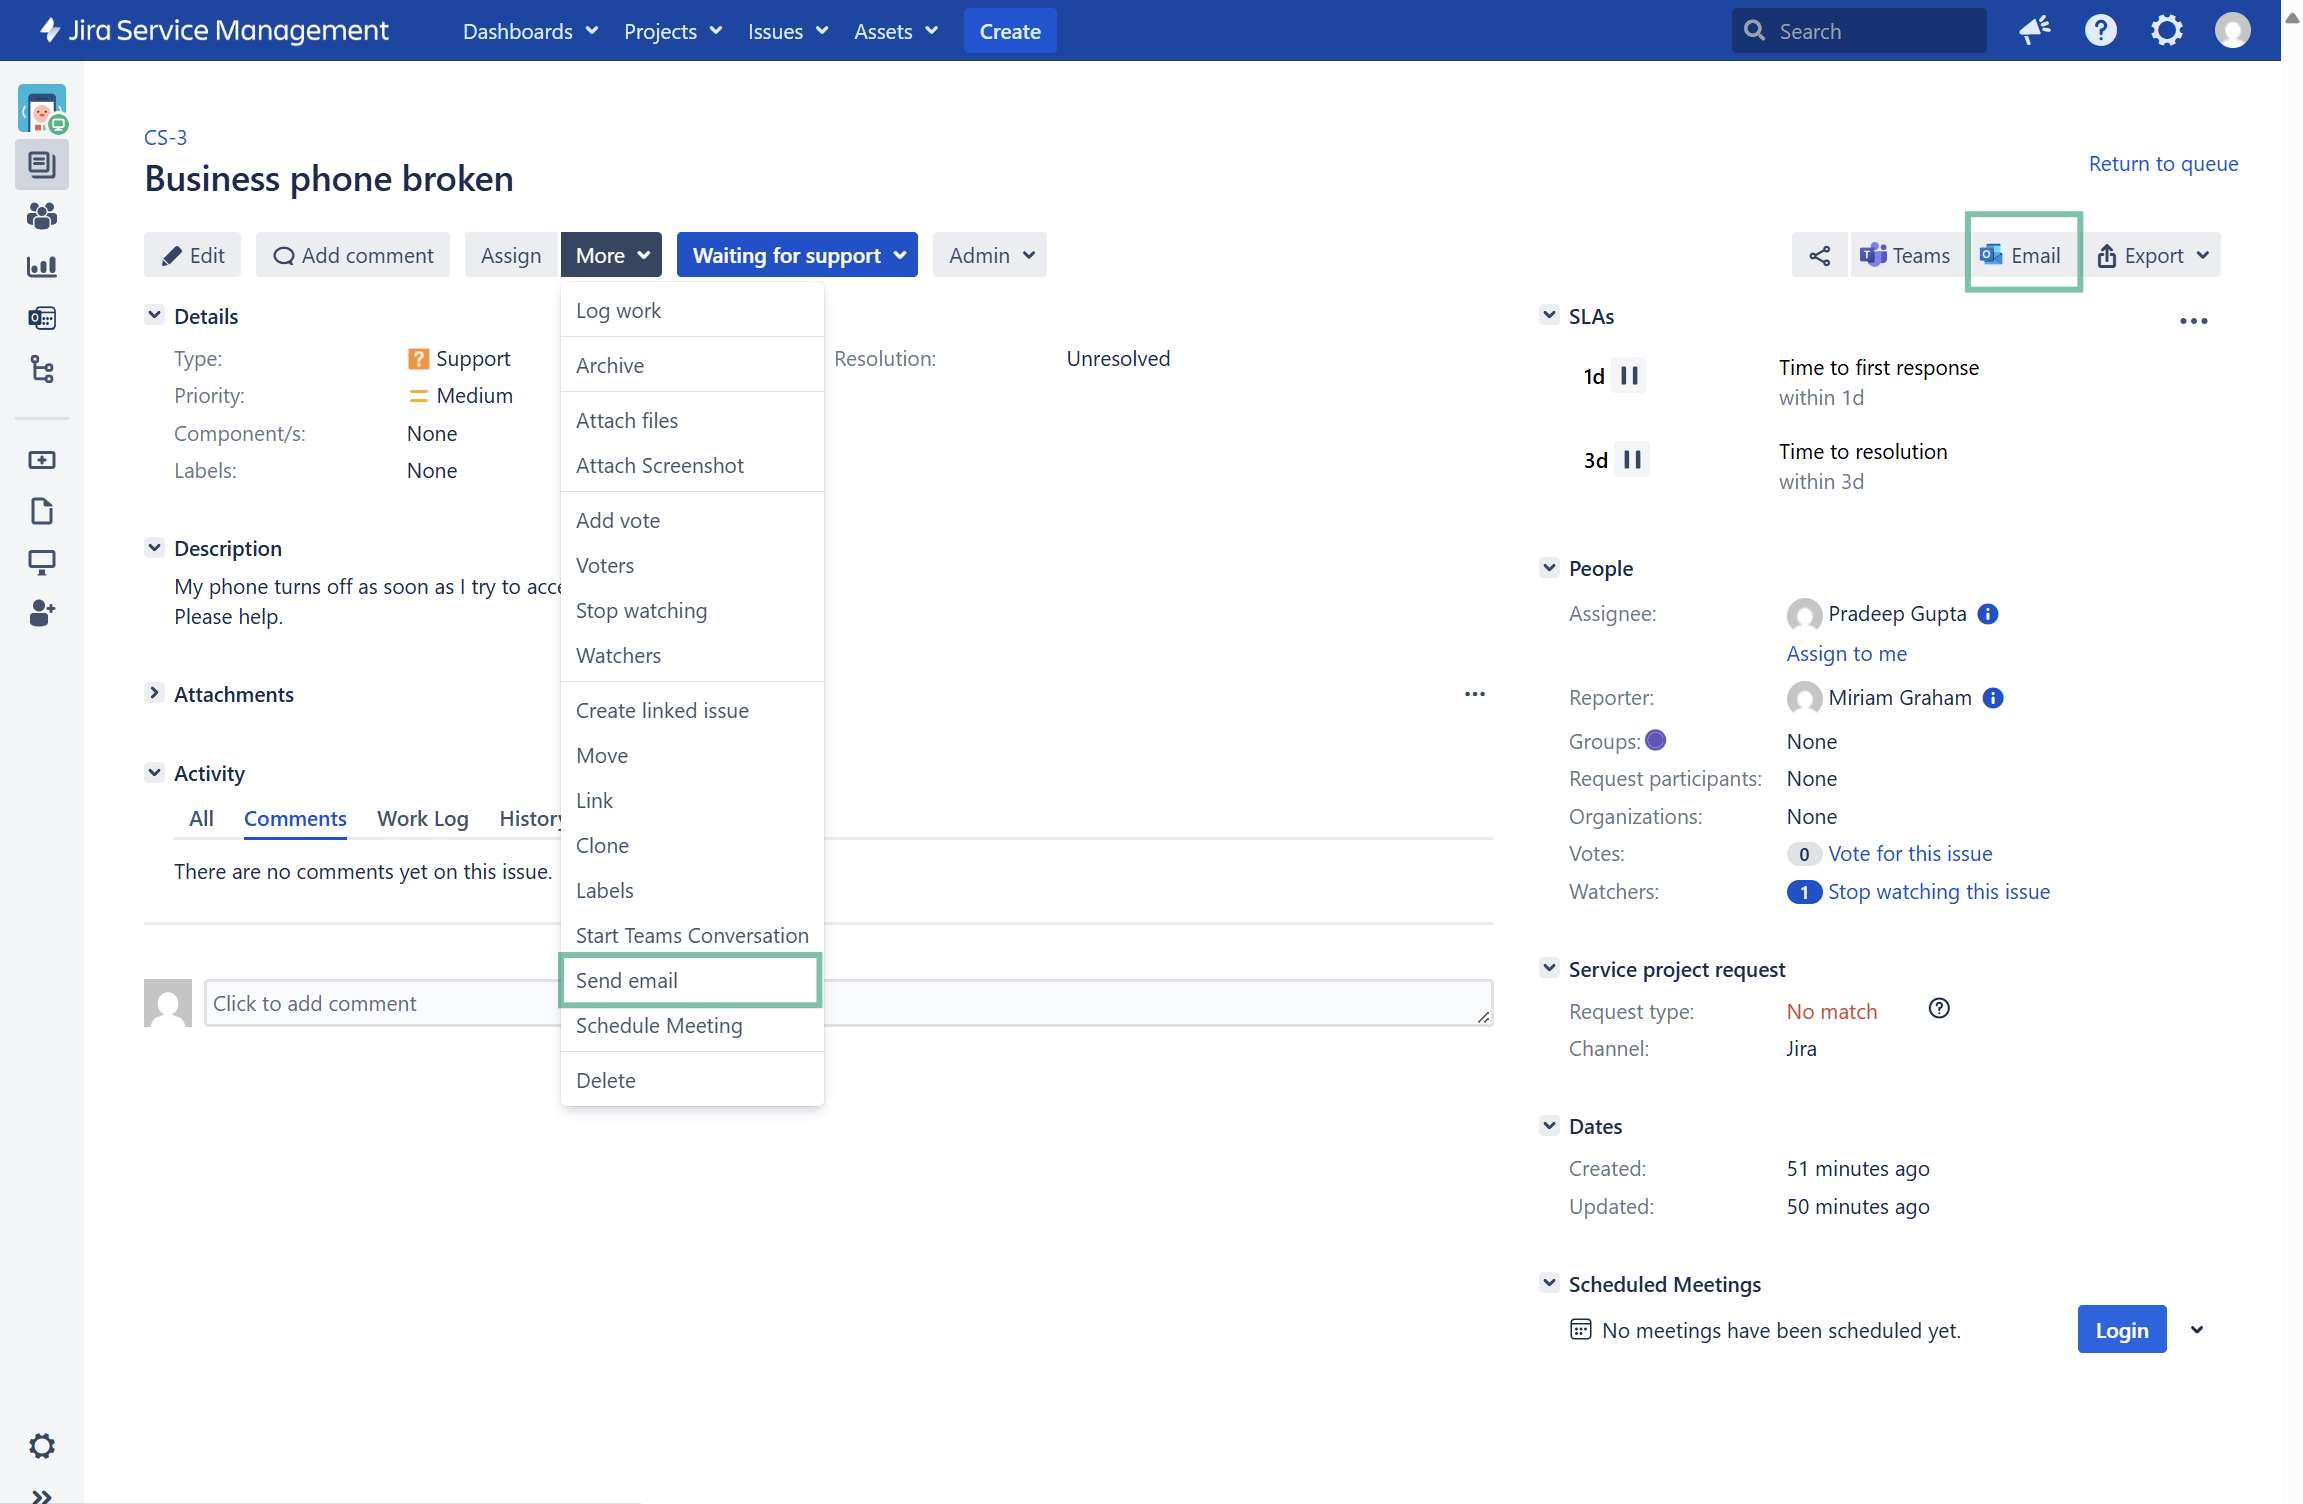Open the notifications megaphone icon
Image resolution: width=2303 pixels, height=1504 pixels.
tap(2034, 31)
